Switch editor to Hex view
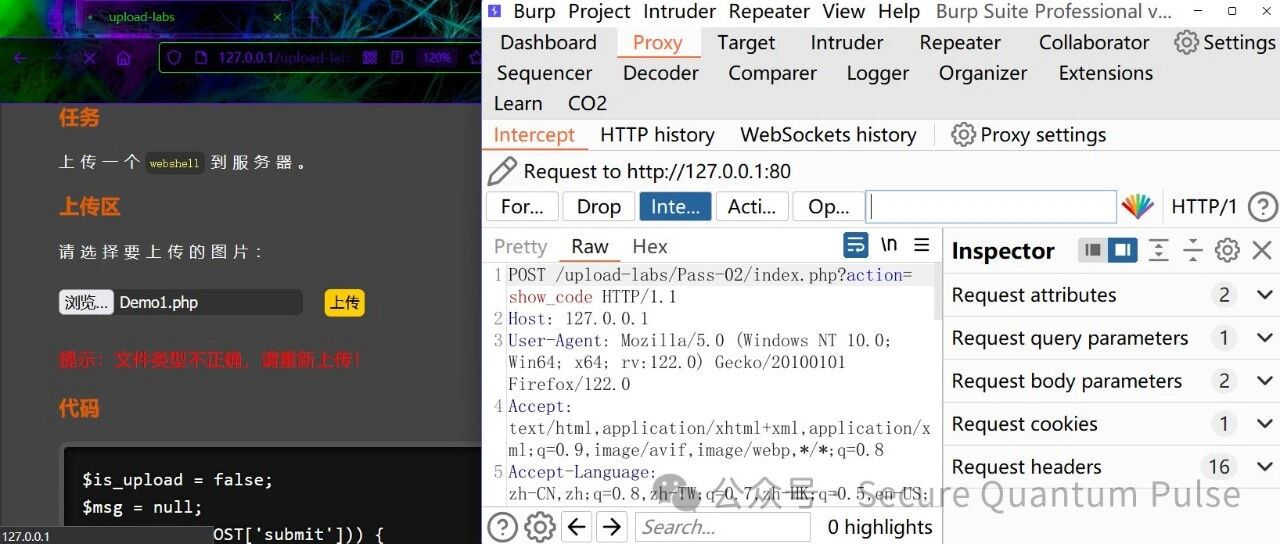The image size is (1280, 544). tap(649, 246)
